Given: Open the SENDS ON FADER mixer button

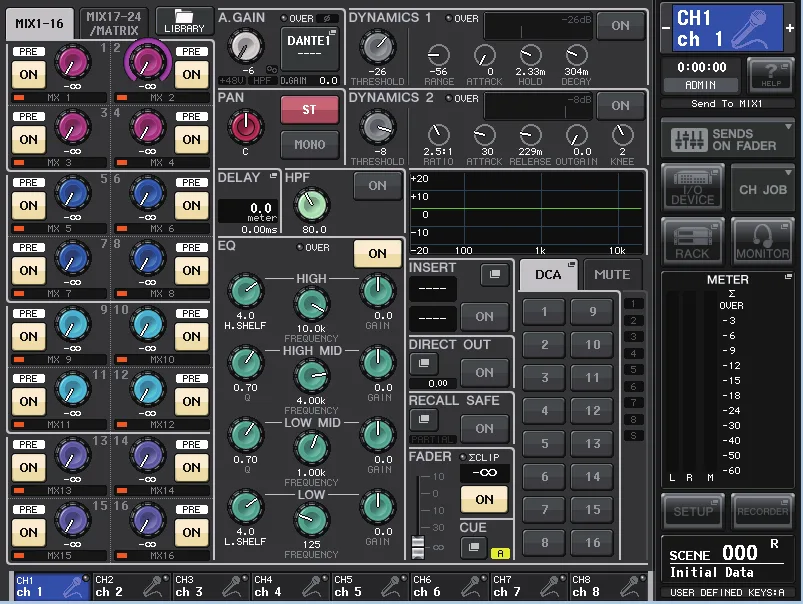Looking at the screenshot, I should pyautogui.click(x=727, y=139).
